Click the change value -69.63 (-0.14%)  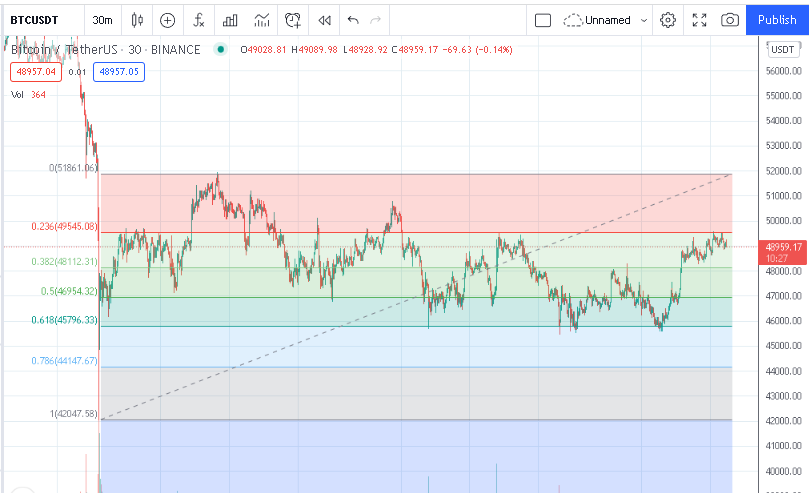[477, 50]
